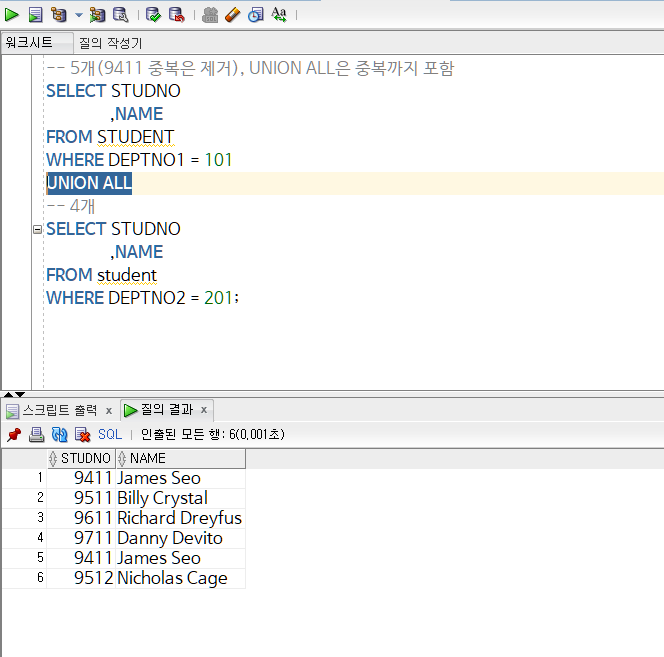
Task: Click the -- 4개 comment line
Action: tap(71, 206)
